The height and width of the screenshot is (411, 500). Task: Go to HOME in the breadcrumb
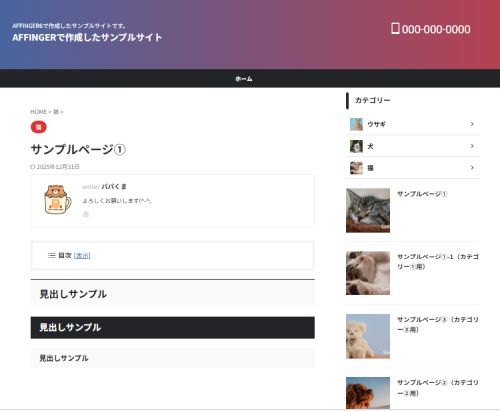[x=38, y=112]
